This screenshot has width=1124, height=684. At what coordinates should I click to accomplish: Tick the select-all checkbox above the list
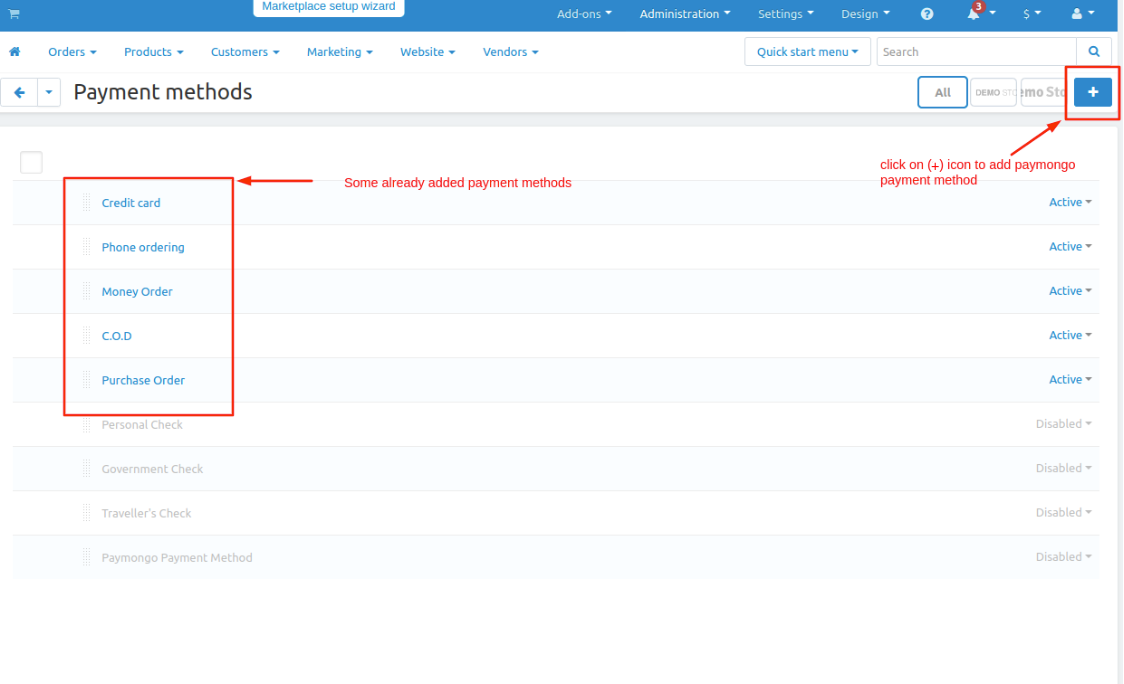pyautogui.click(x=32, y=162)
